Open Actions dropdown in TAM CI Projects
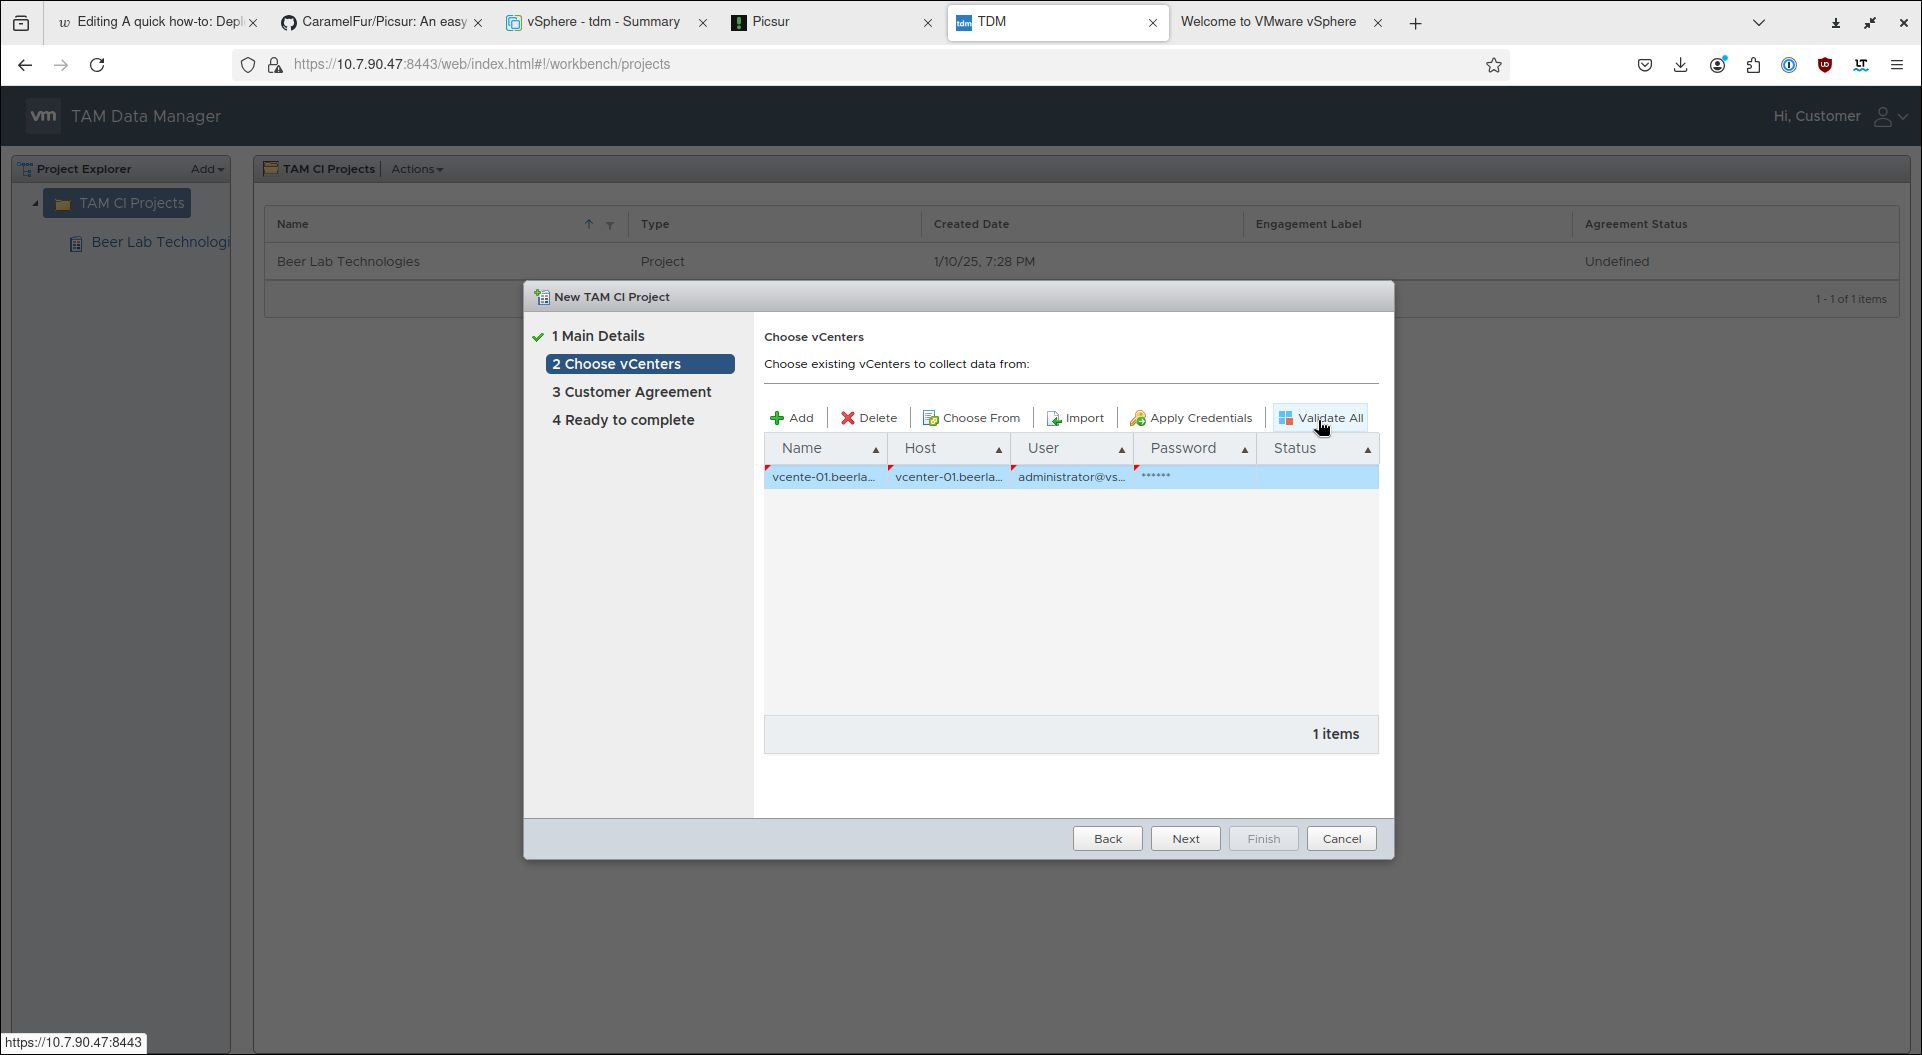 pos(417,169)
